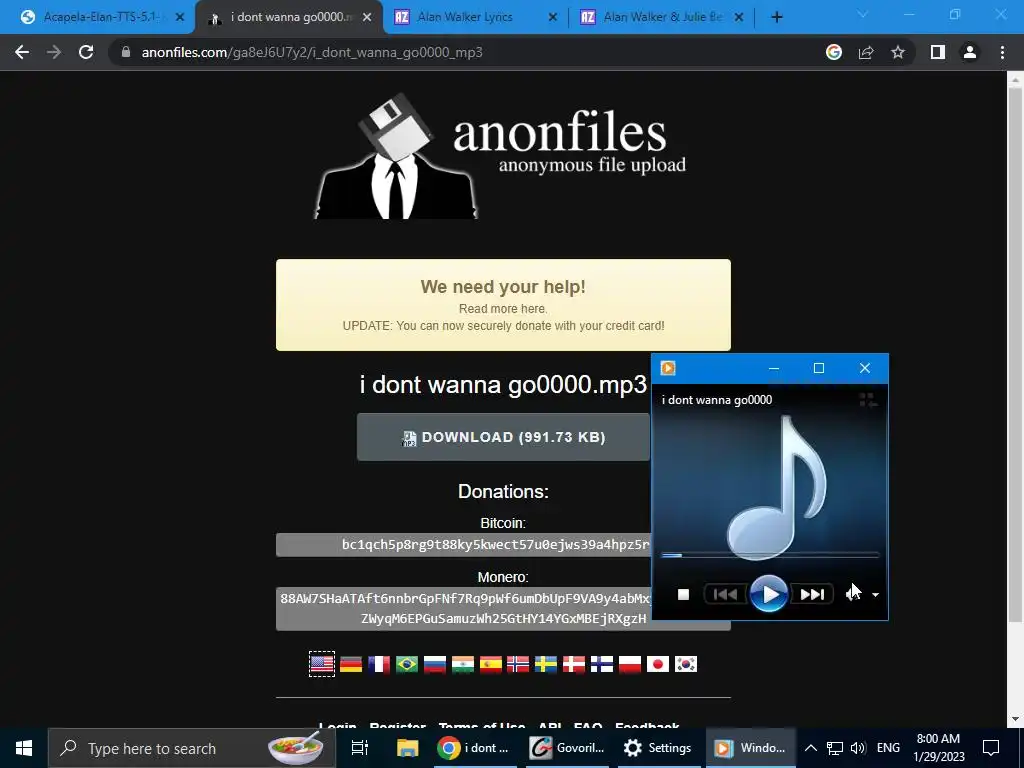Viewport: 1024px width, 768px height.
Task: Reload the anonfiles page
Action: coord(86,52)
